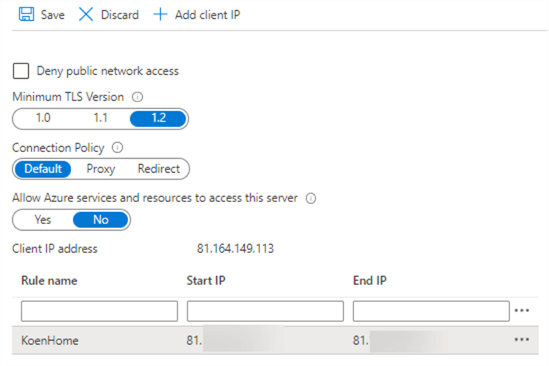Click the KoenHome Start IP cell

click(235, 340)
